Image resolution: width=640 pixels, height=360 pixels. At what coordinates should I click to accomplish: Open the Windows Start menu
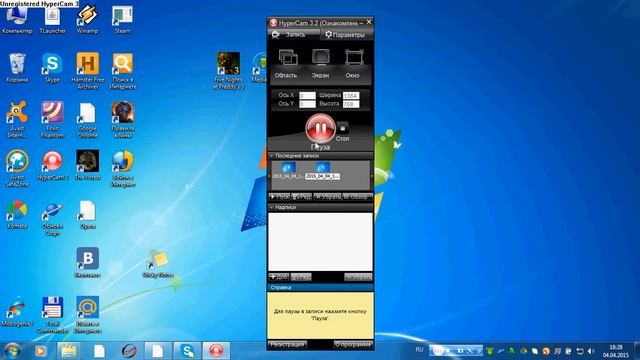point(12,351)
